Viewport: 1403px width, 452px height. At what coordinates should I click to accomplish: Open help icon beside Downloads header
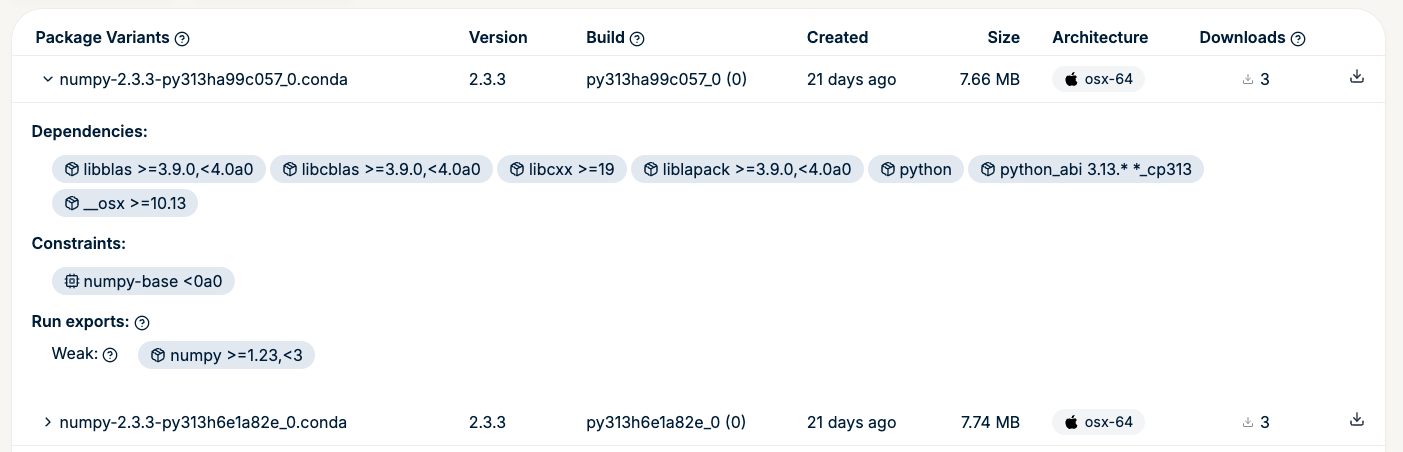[x=1298, y=38]
